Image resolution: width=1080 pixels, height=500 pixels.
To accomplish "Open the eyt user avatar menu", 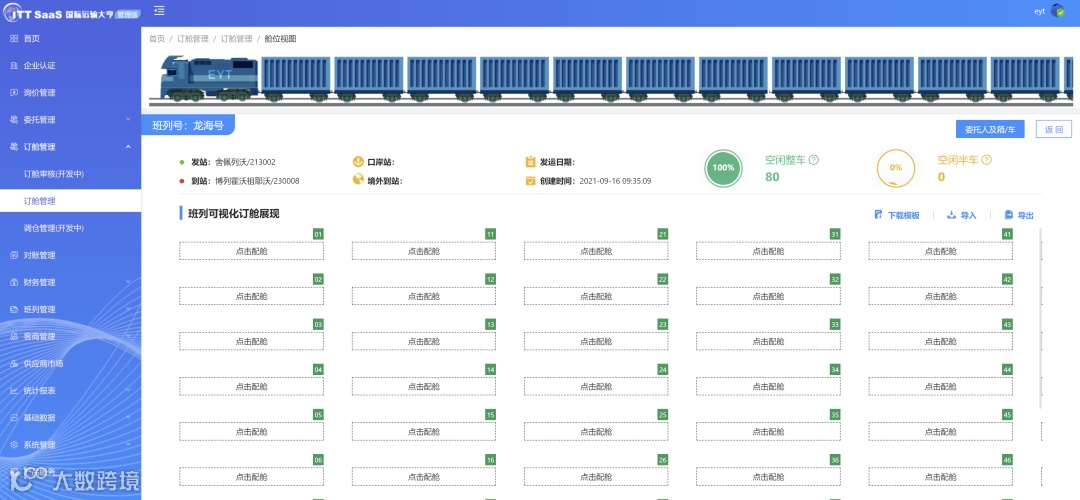I will tap(1057, 11).
